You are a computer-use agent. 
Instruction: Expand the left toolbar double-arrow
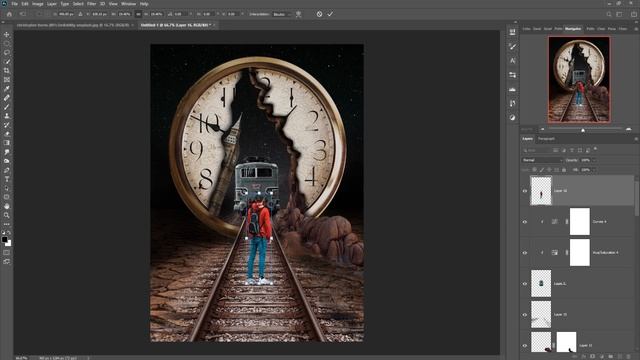click(3, 22)
